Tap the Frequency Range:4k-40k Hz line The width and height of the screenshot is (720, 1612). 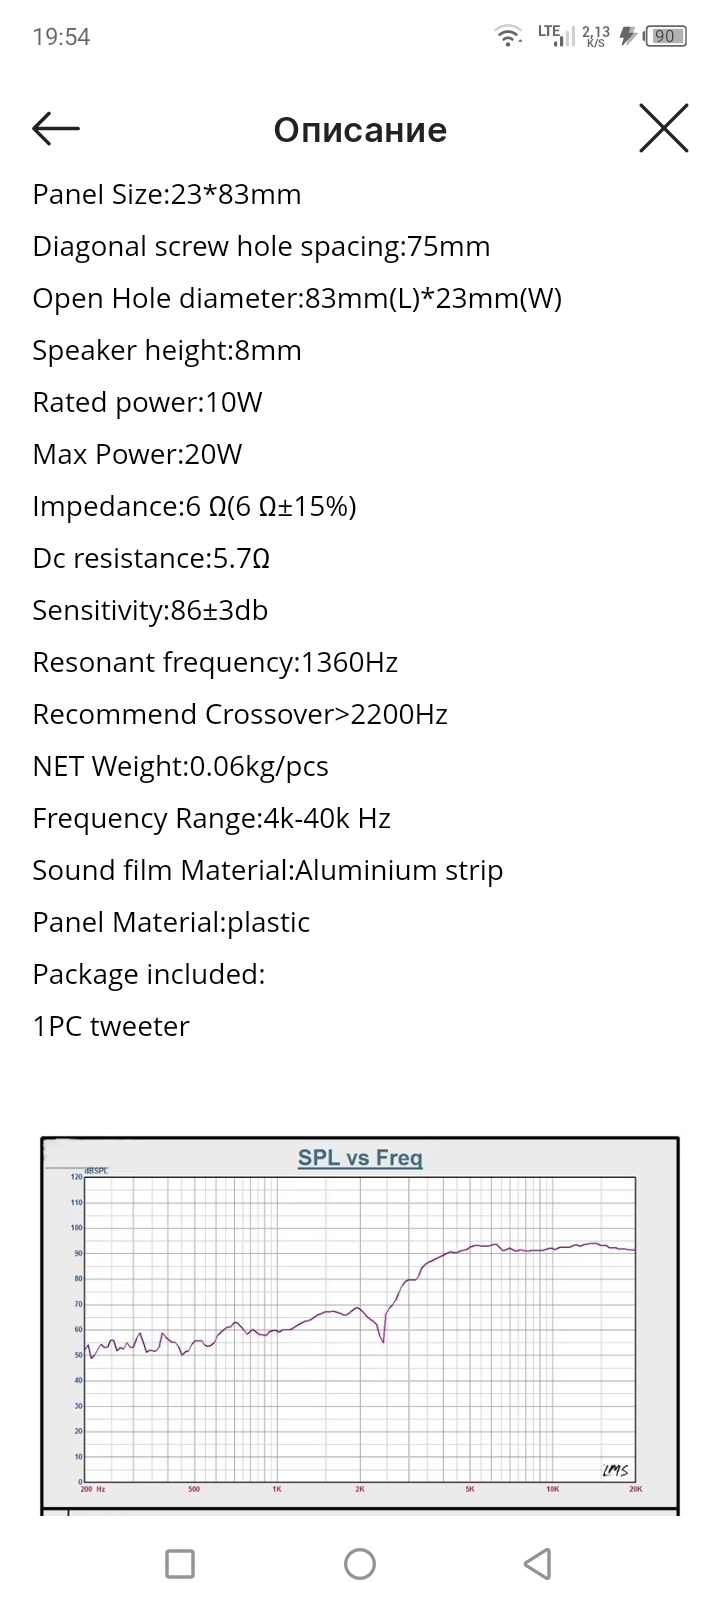[211, 818]
